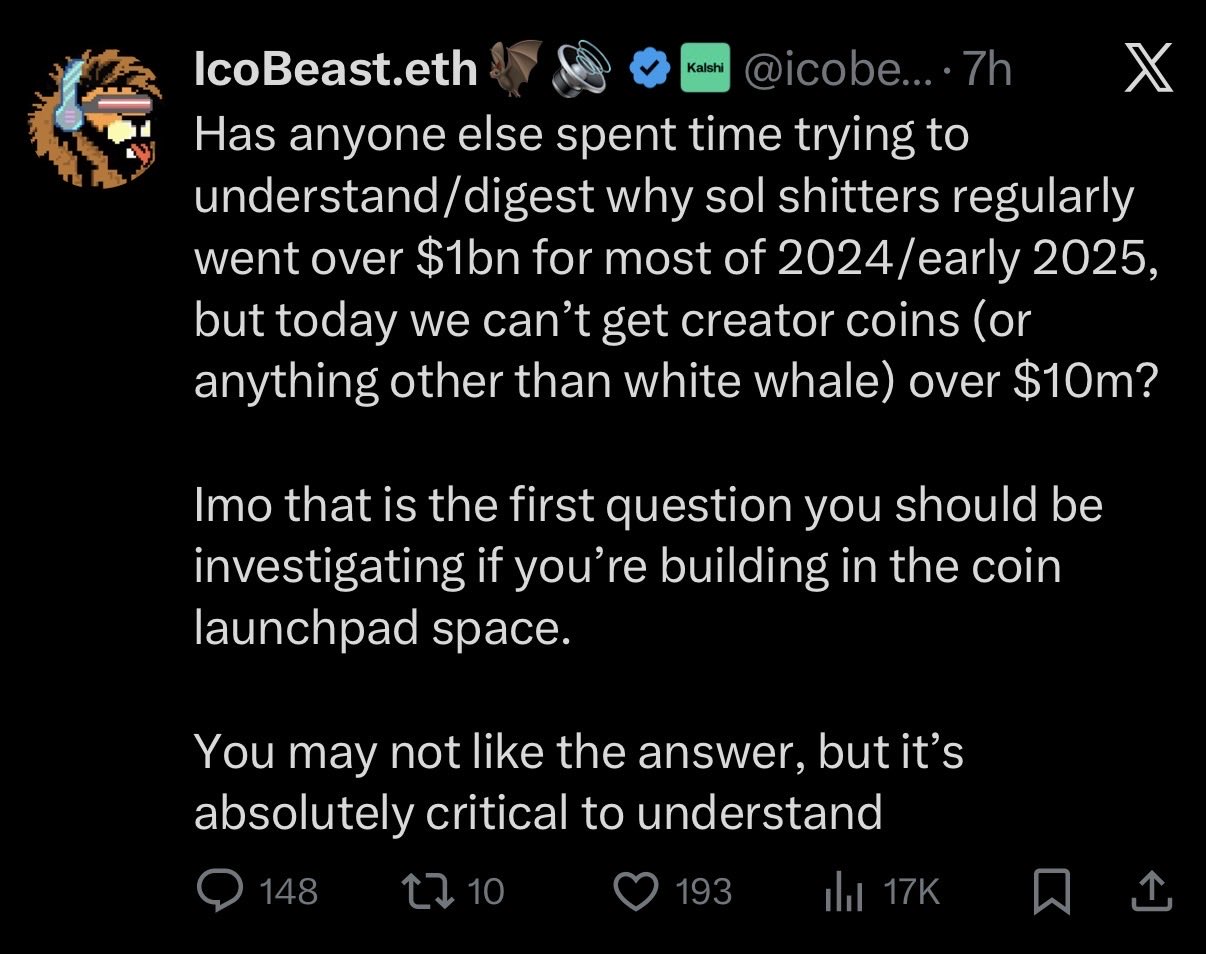Click the blue verified checkmark badge
This screenshot has height=954, width=1206.
[x=648, y=69]
